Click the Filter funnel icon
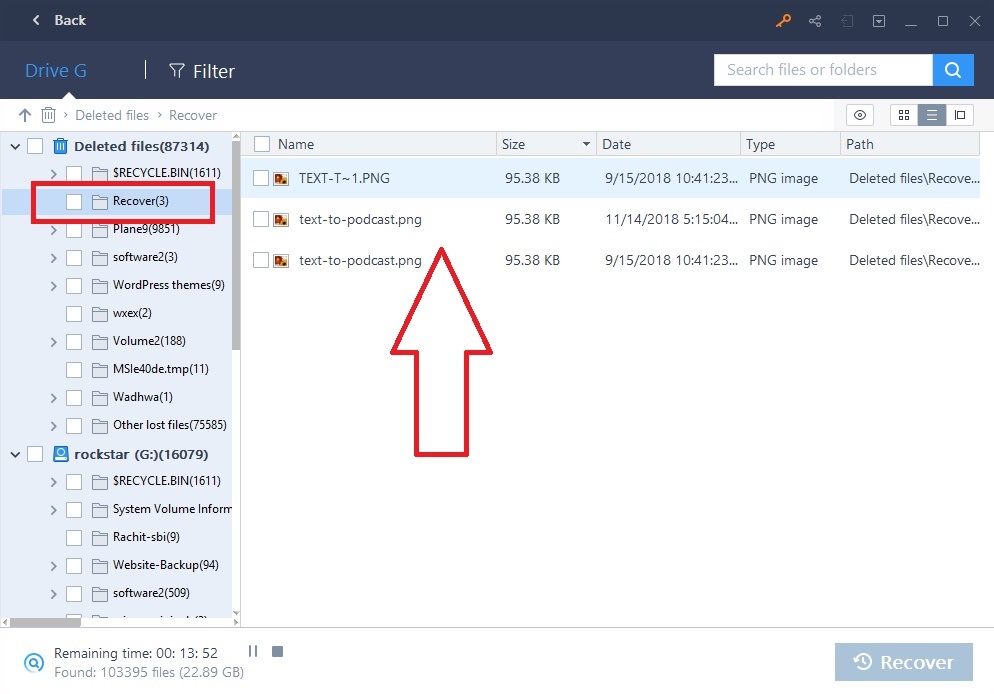This screenshot has width=994, height=694. (x=177, y=70)
